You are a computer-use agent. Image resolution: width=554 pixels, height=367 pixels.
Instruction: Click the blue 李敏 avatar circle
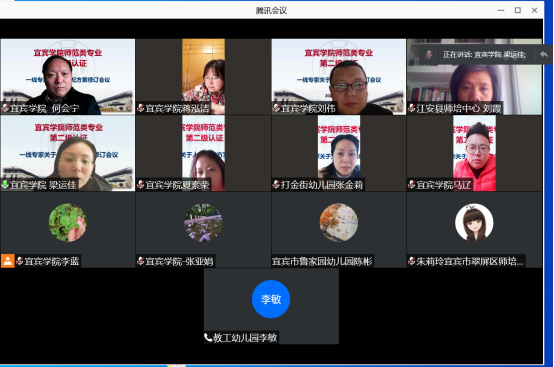pos(271,299)
